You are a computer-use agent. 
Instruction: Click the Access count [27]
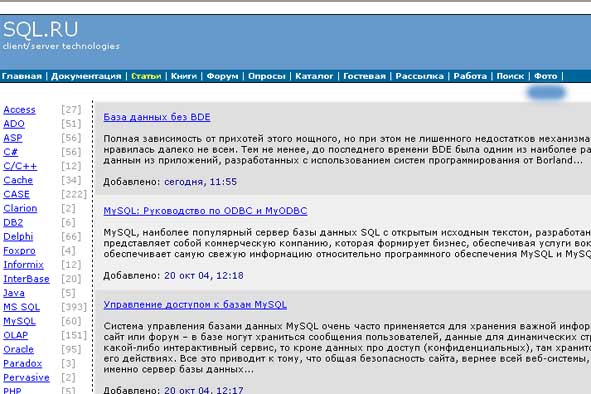point(71,110)
